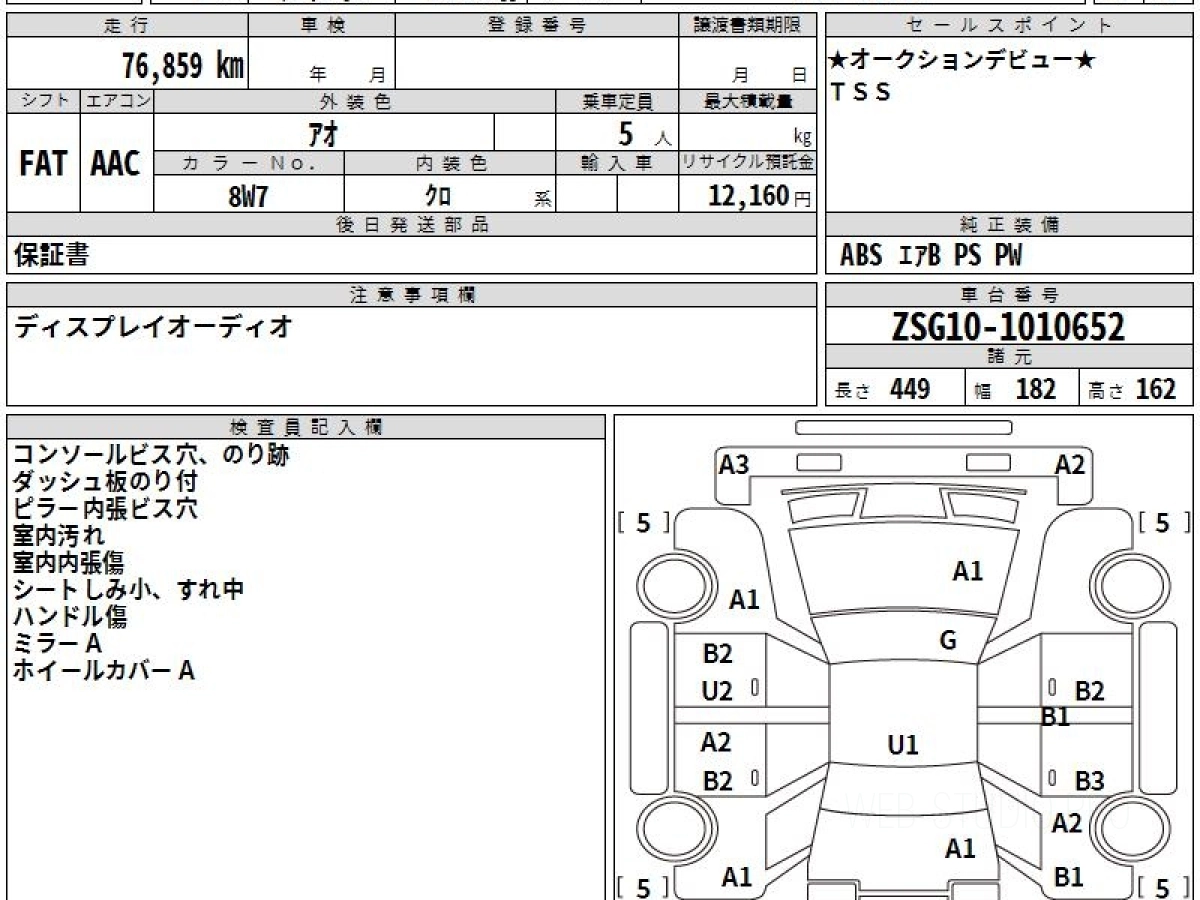Select the シフト label
The image size is (1200, 900).
coord(43,101)
